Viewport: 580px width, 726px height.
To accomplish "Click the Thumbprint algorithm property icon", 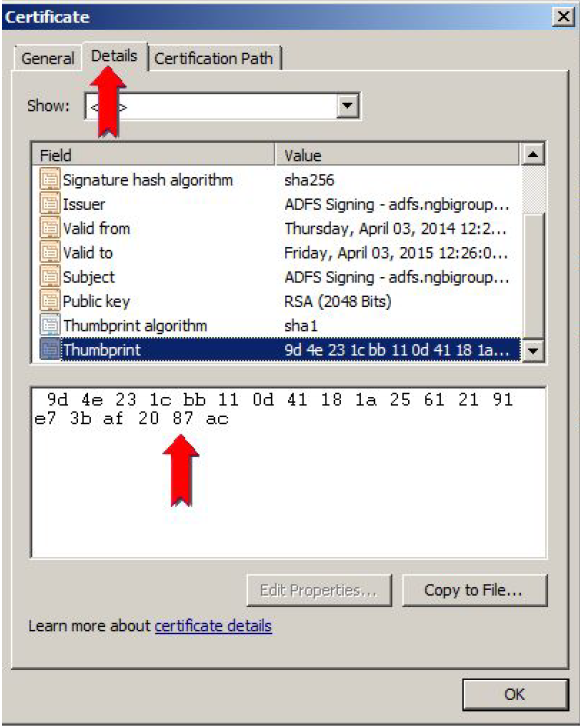I will click(x=50, y=325).
